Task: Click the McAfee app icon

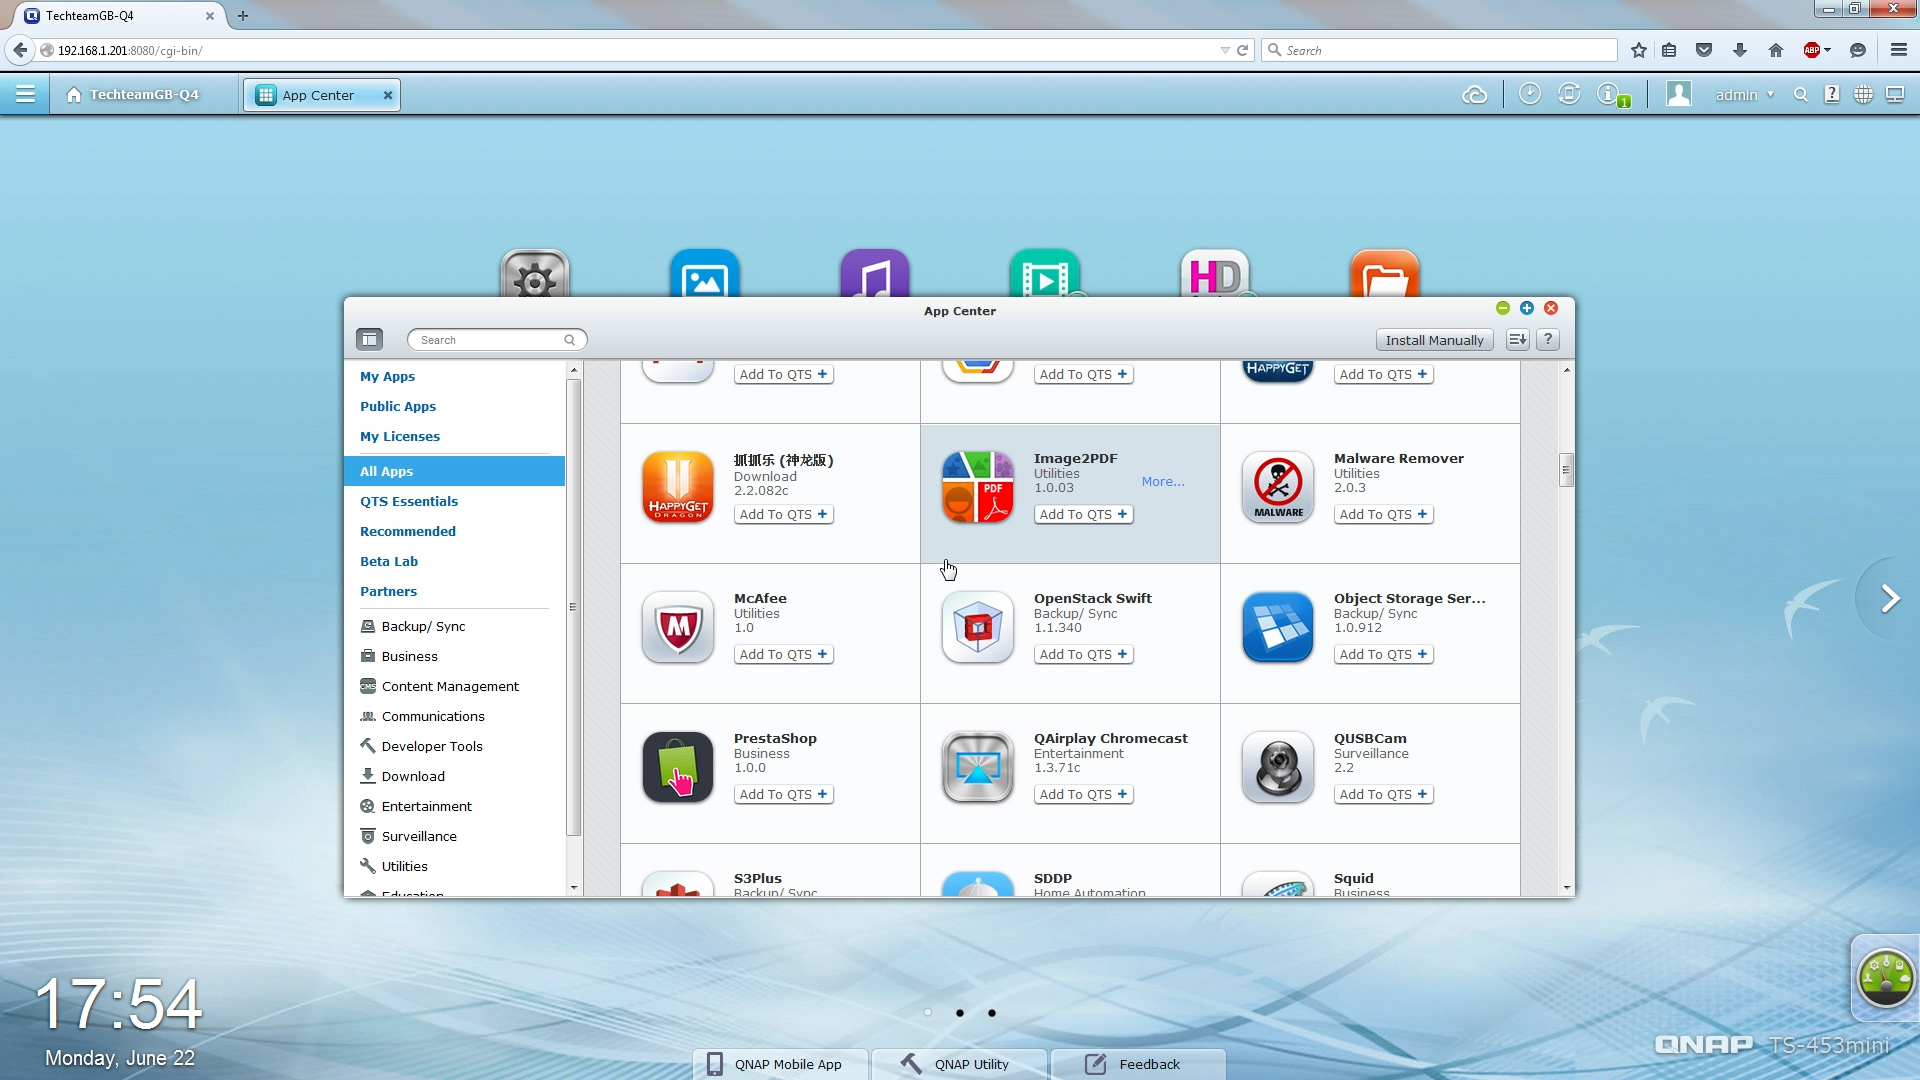Action: click(x=678, y=627)
